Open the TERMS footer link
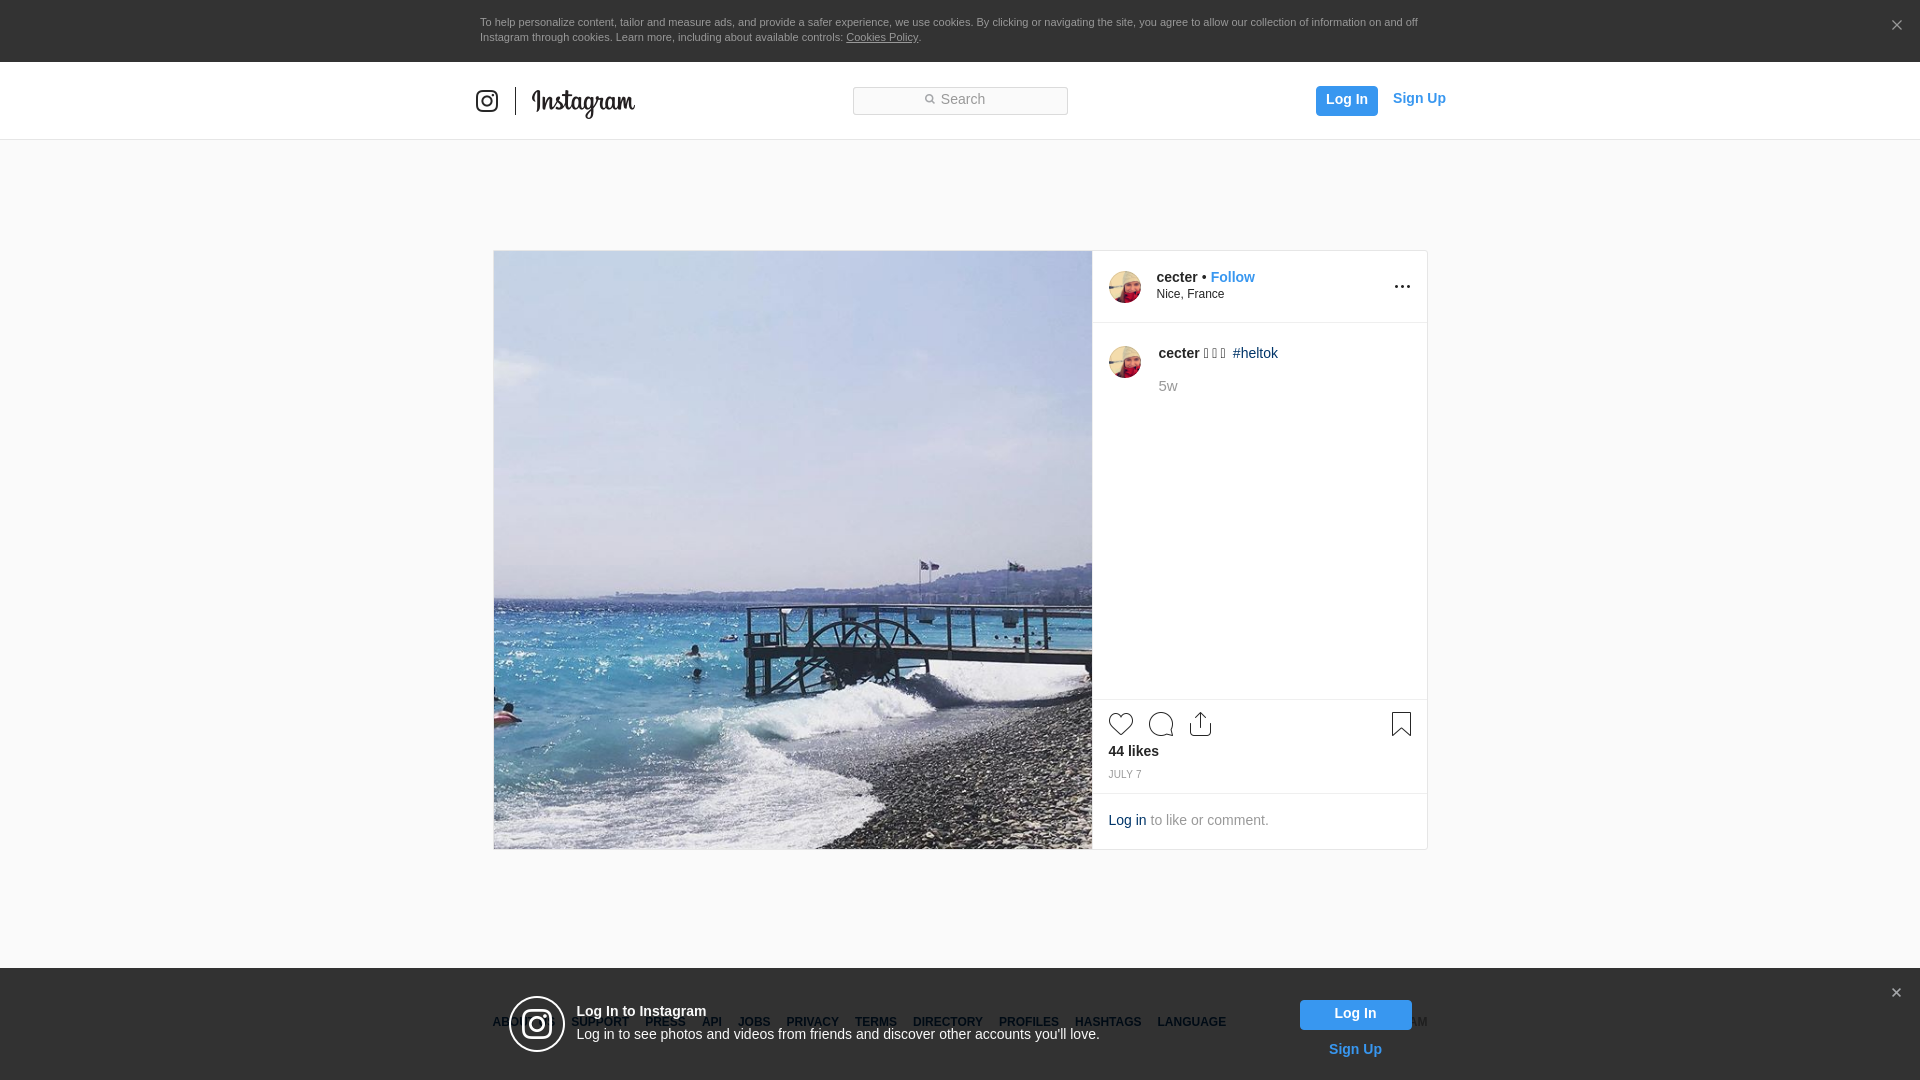1920x1080 pixels. pos(876,1022)
